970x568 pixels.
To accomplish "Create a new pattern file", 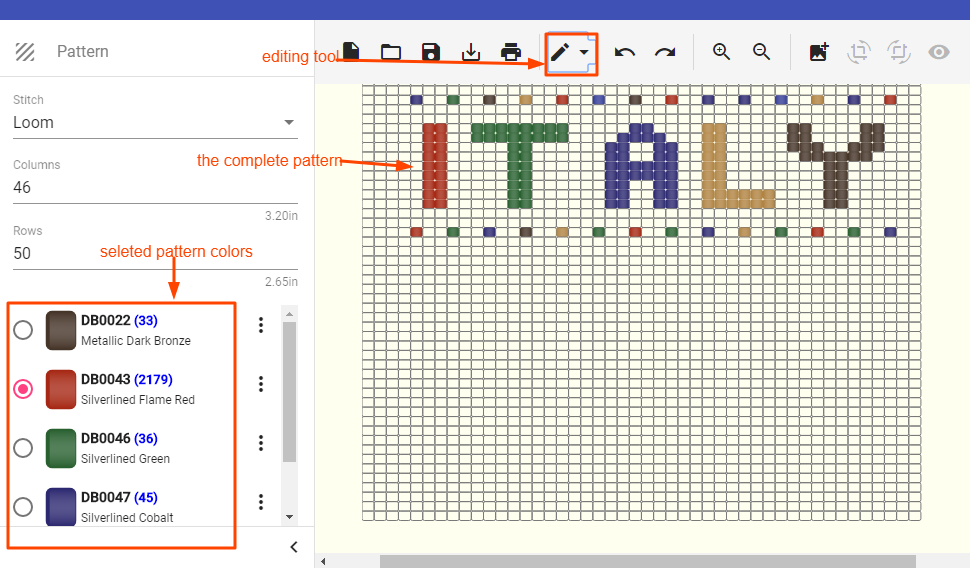I will click(x=351, y=52).
